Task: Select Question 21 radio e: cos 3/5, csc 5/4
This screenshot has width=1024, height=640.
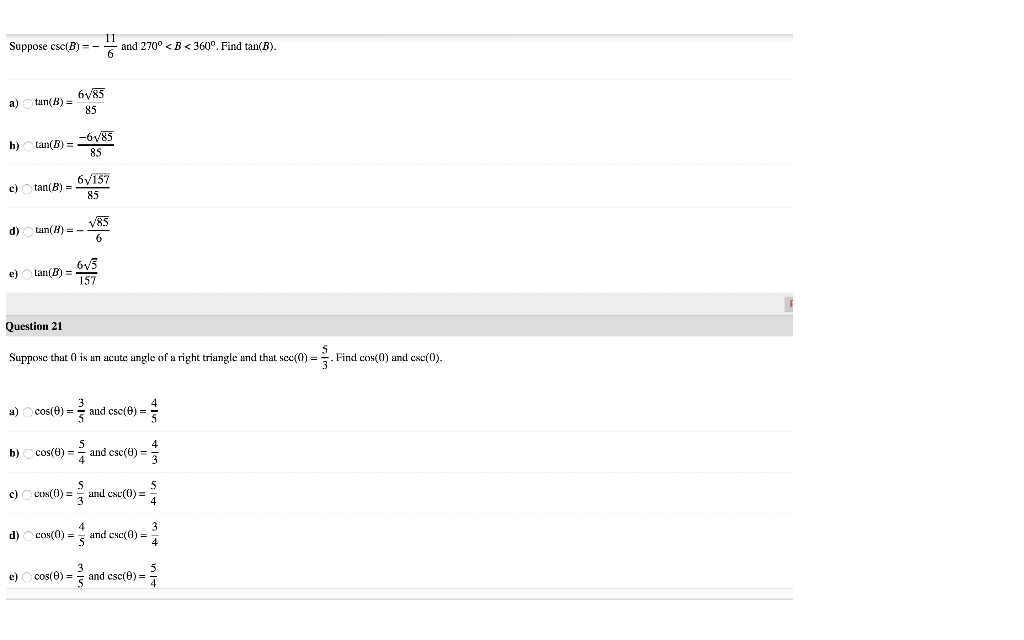Action: click(27, 577)
